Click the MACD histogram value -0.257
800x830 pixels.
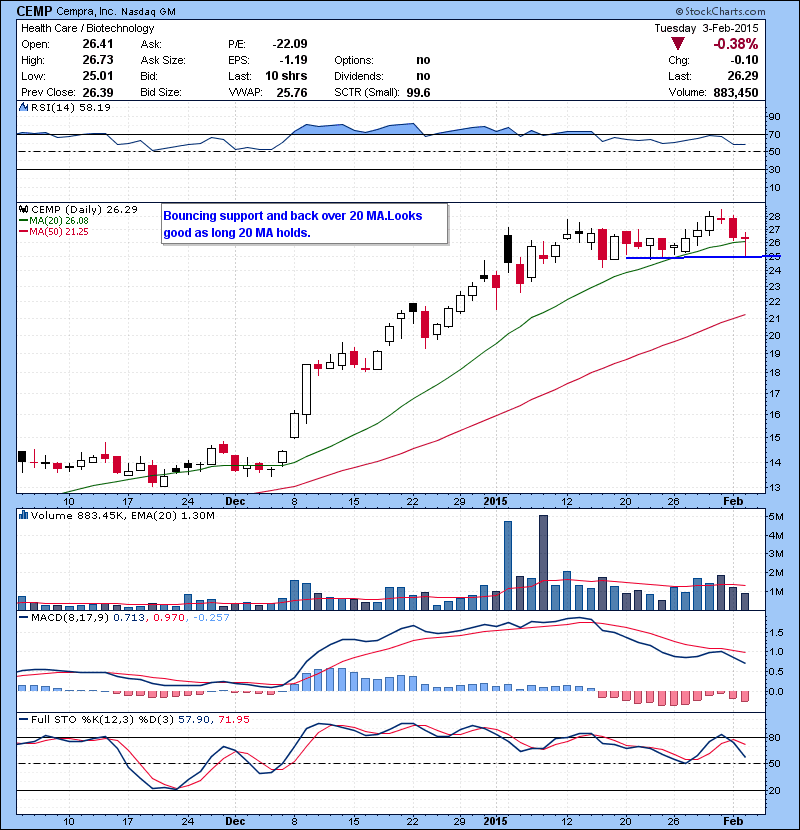click(x=211, y=618)
